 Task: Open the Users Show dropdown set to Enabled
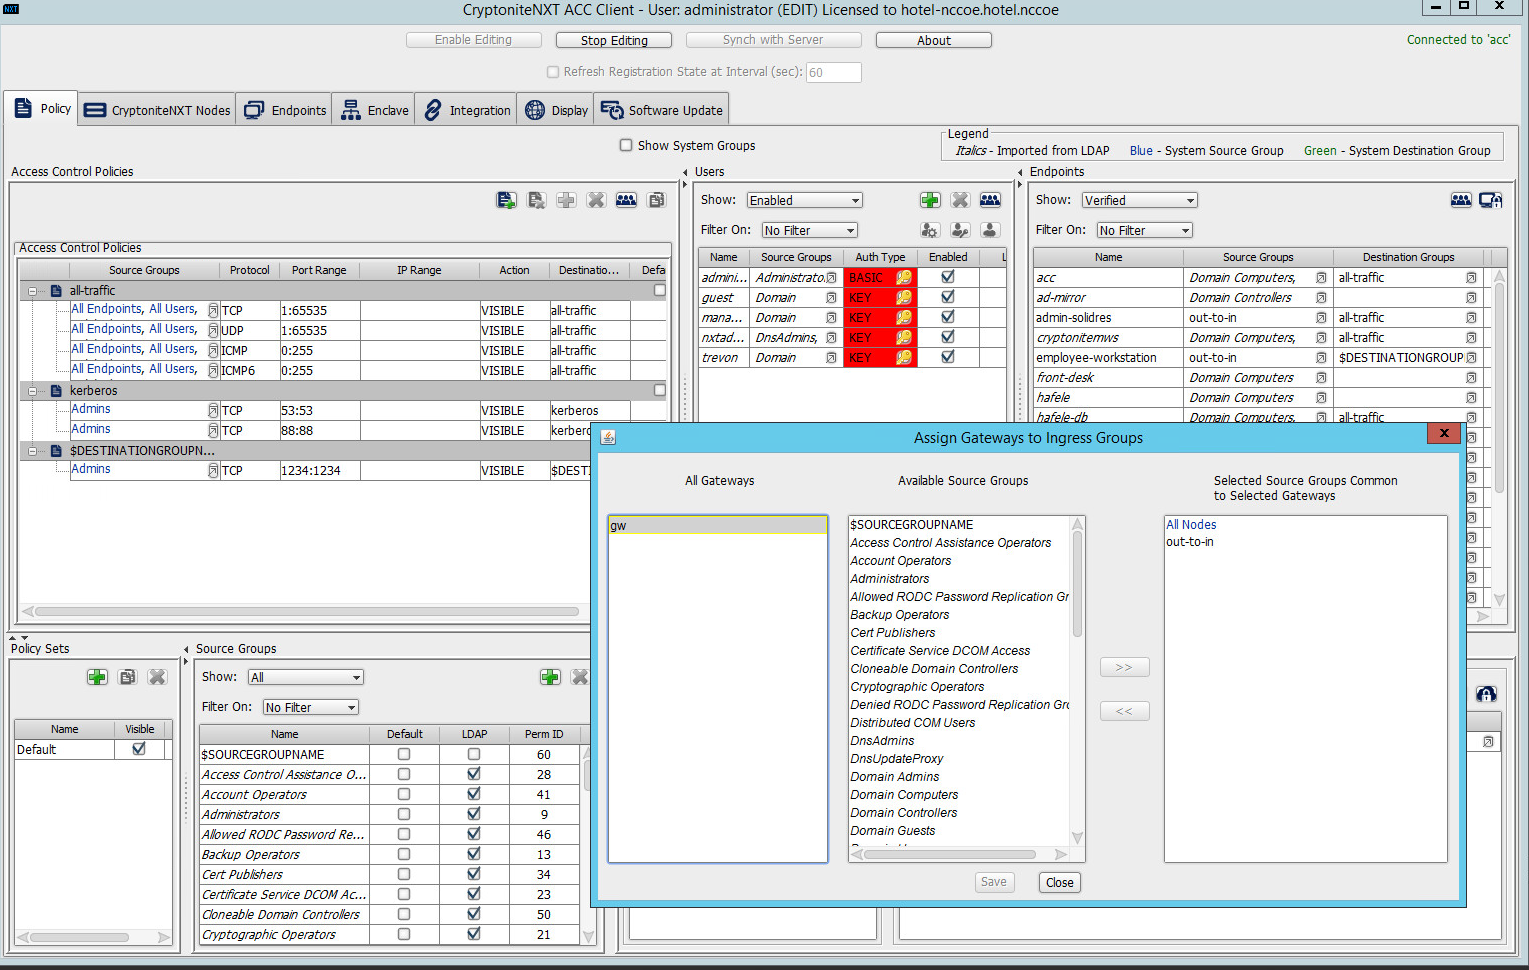coord(804,200)
